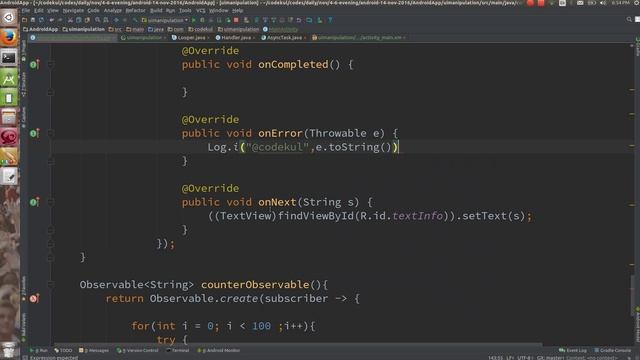Open the Analyze menu

point(113,10)
